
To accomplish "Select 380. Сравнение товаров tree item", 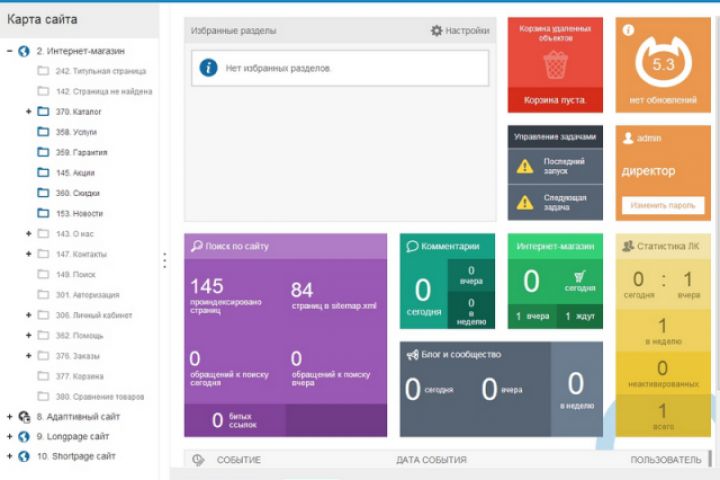I will 100,396.
